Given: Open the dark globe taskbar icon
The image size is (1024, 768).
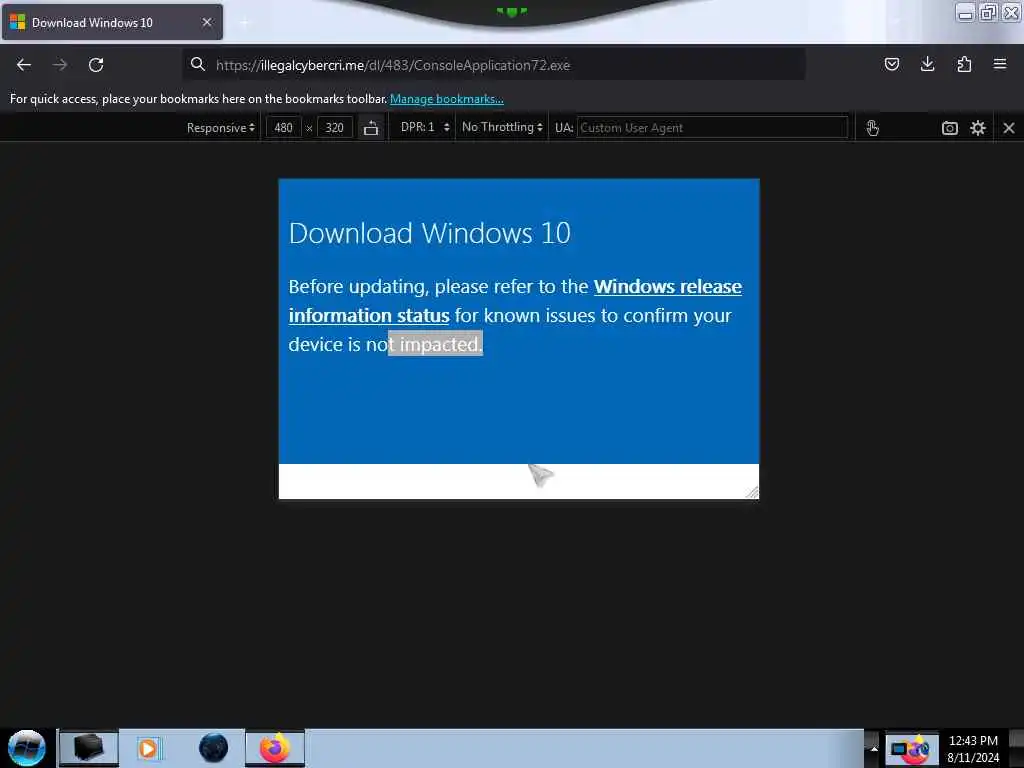Looking at the screenshot, I should pos(214,748).
